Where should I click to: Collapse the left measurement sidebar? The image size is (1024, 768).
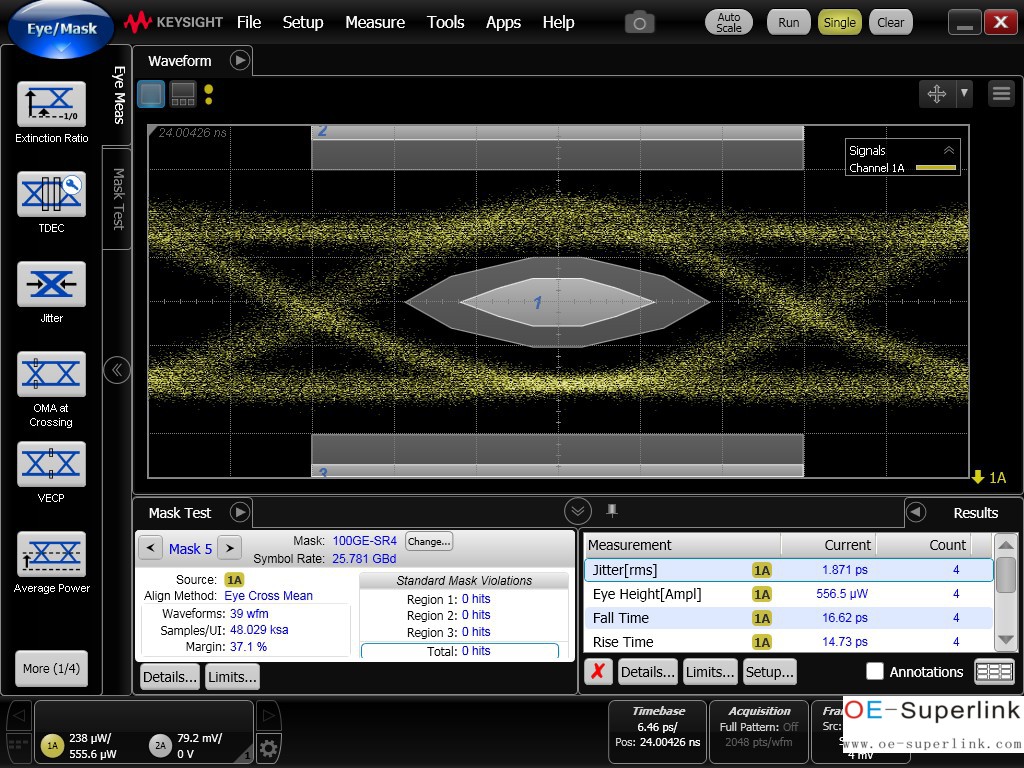pyautogui.click(x=117, y=370)
